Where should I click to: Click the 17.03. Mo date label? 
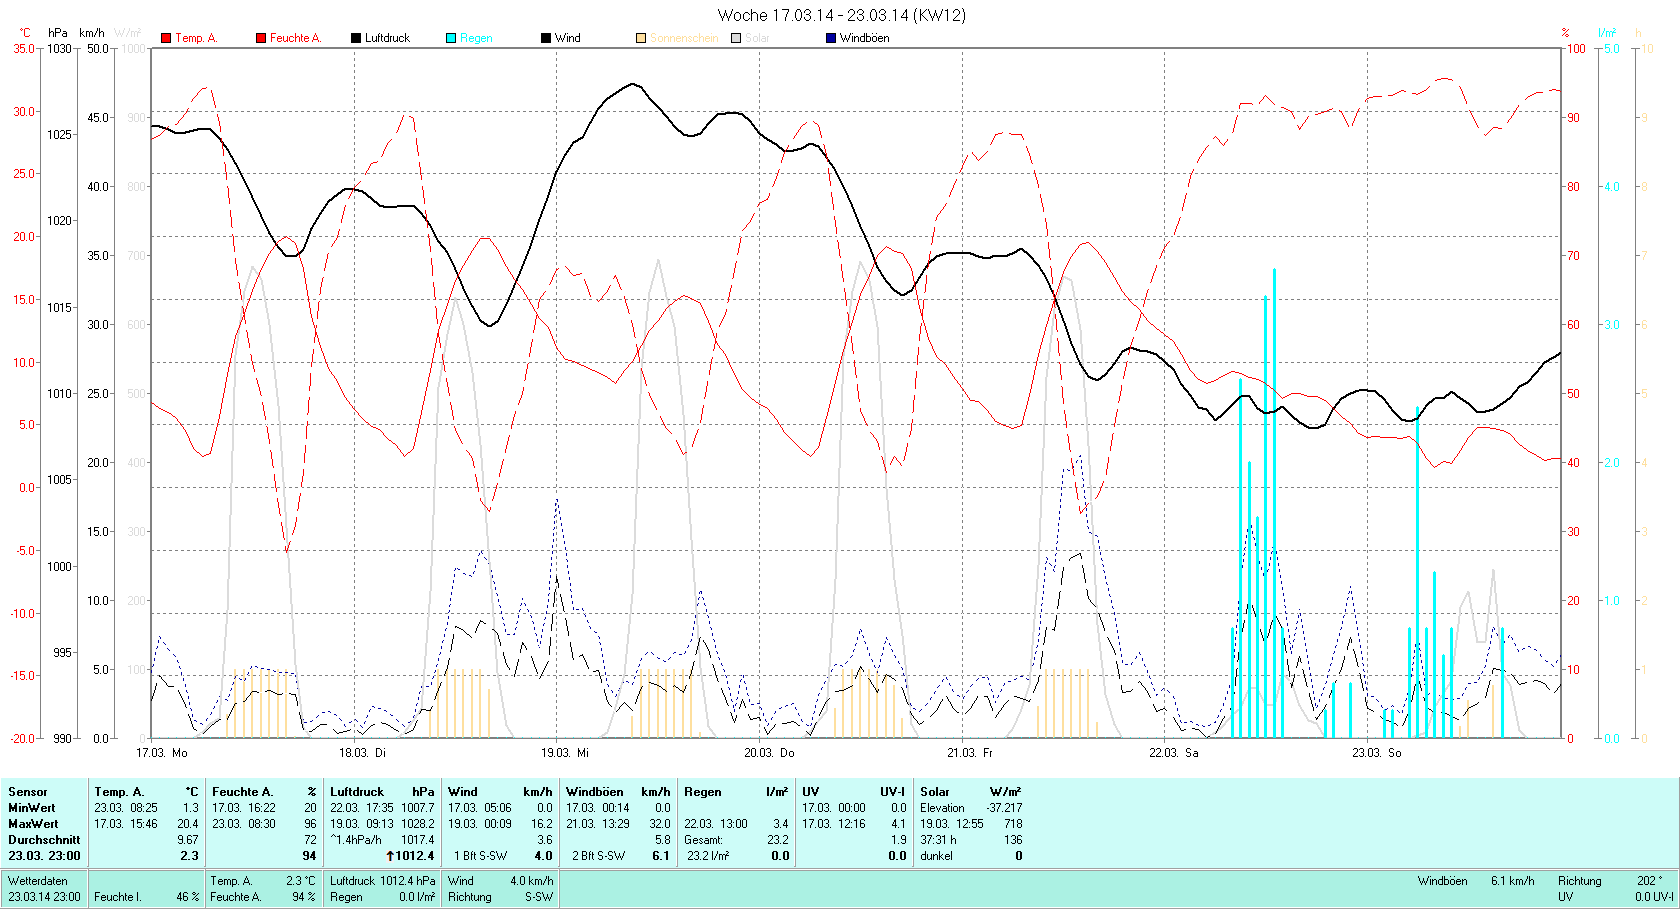click(x=162, y=753)
